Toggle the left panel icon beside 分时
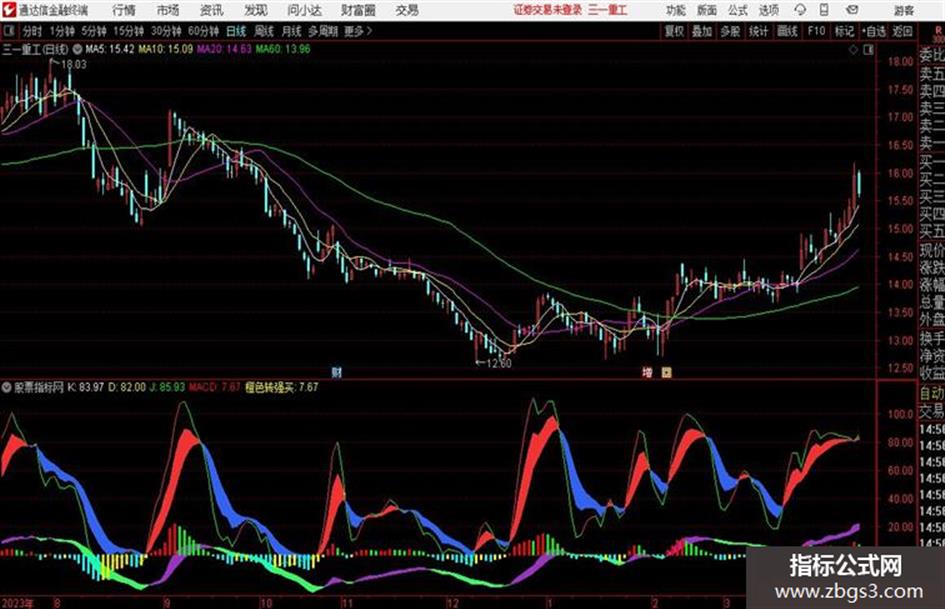This screenshot has width=945, height=609. (x=8, y=31)
